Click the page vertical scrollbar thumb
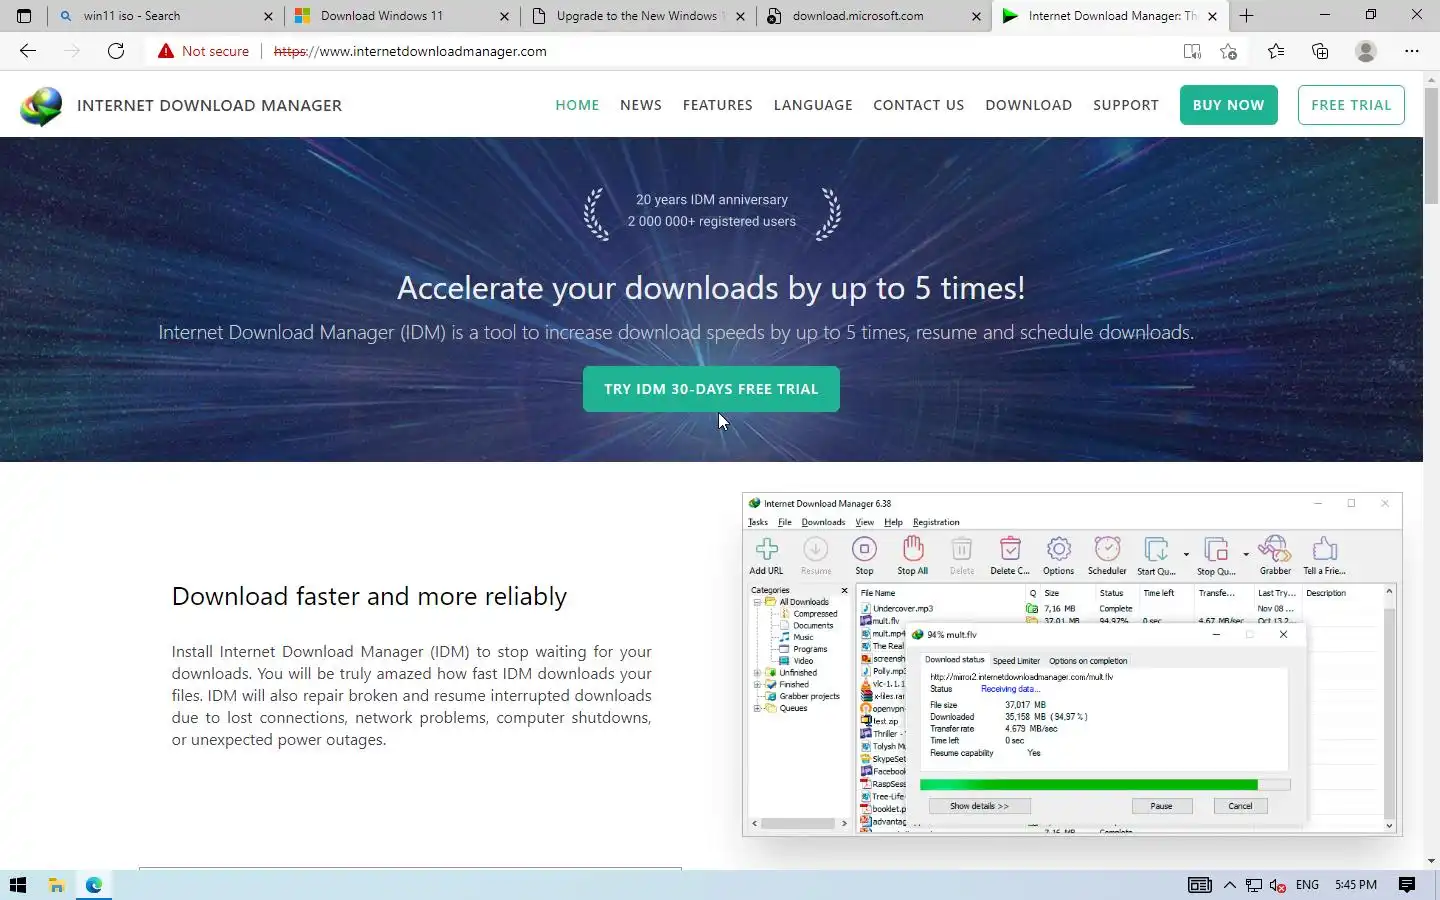The height and width of the screenshot is (900, 1440). (x=1431, y=146)
